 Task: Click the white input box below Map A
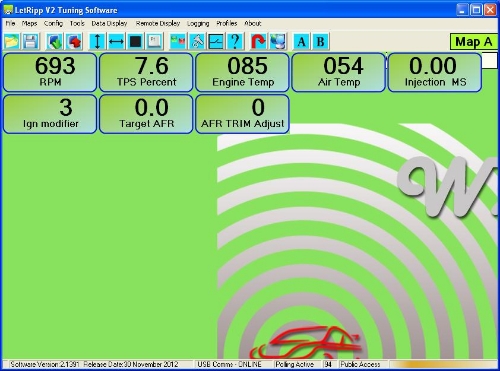489,60
